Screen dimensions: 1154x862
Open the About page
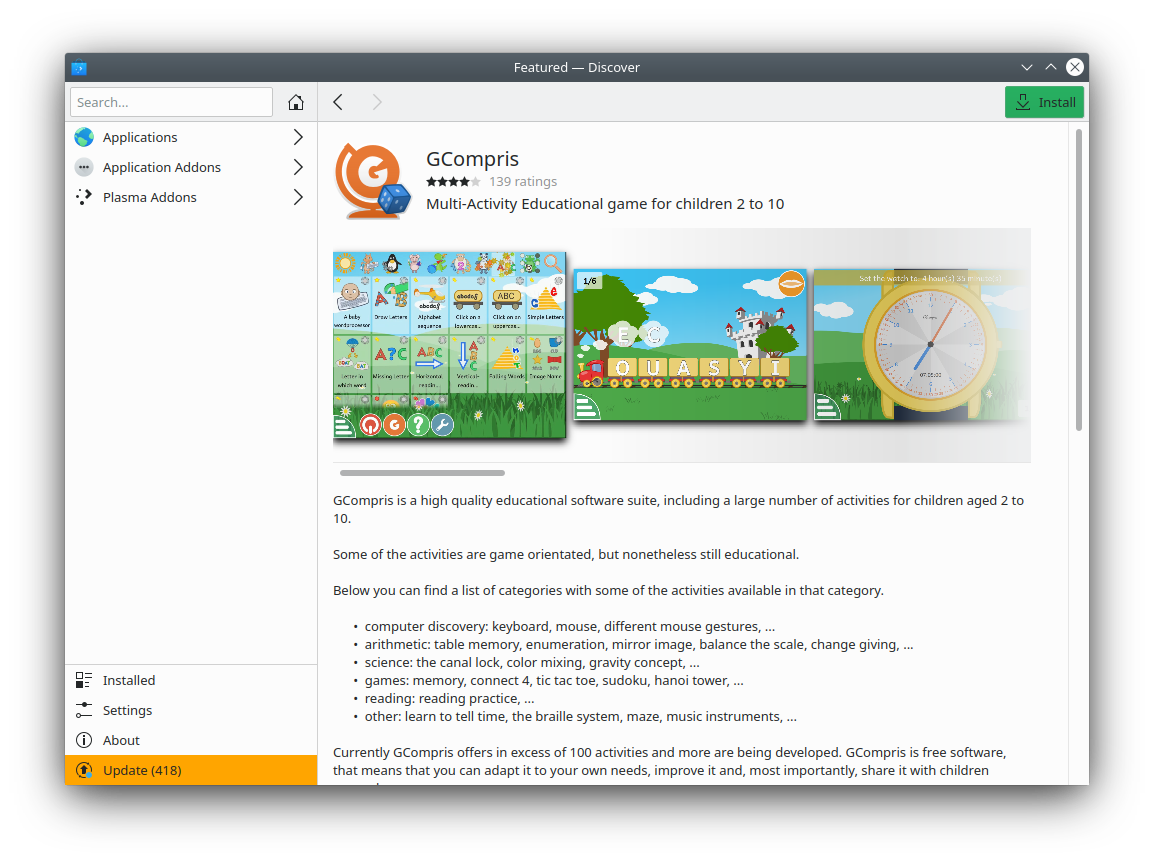pyautogui.click(x=191, y=741)
